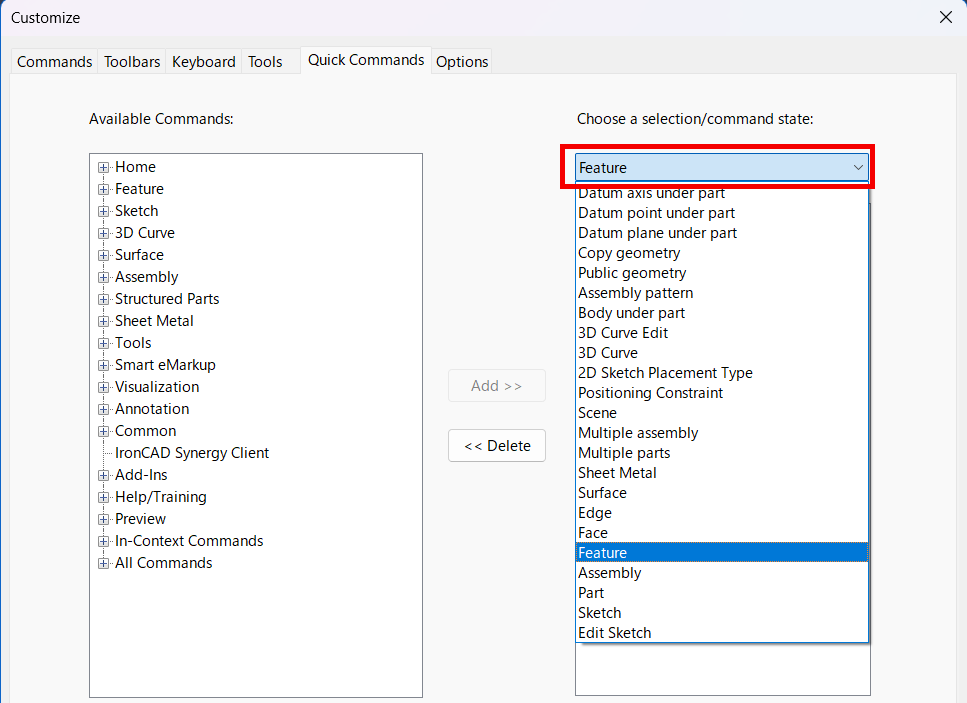Viewport: 967px width, 703px height.
Task: Select 'Public geometry' in the dropdown list
Action: (x=722, y=273)
